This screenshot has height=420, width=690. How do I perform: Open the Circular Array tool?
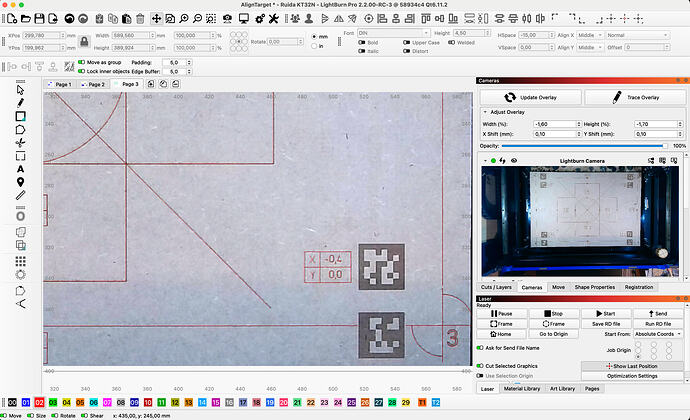(x=20, y=275)
